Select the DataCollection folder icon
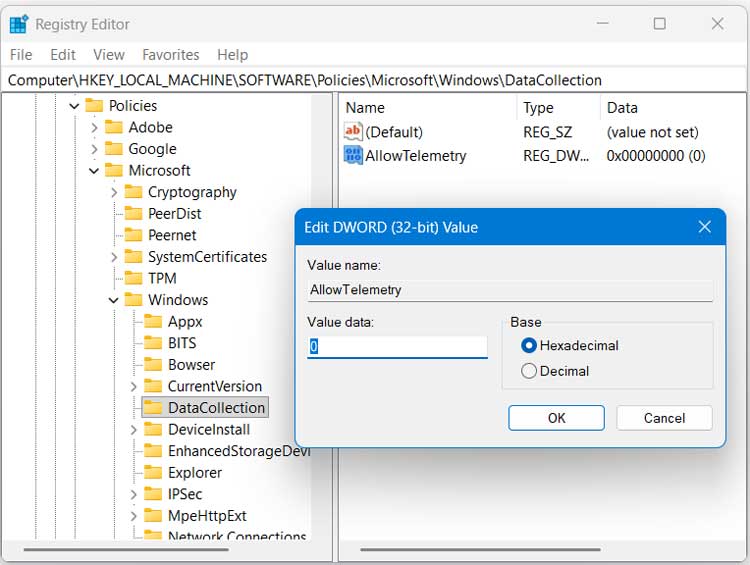Screen dimensions: 750x565 [153, 408]
